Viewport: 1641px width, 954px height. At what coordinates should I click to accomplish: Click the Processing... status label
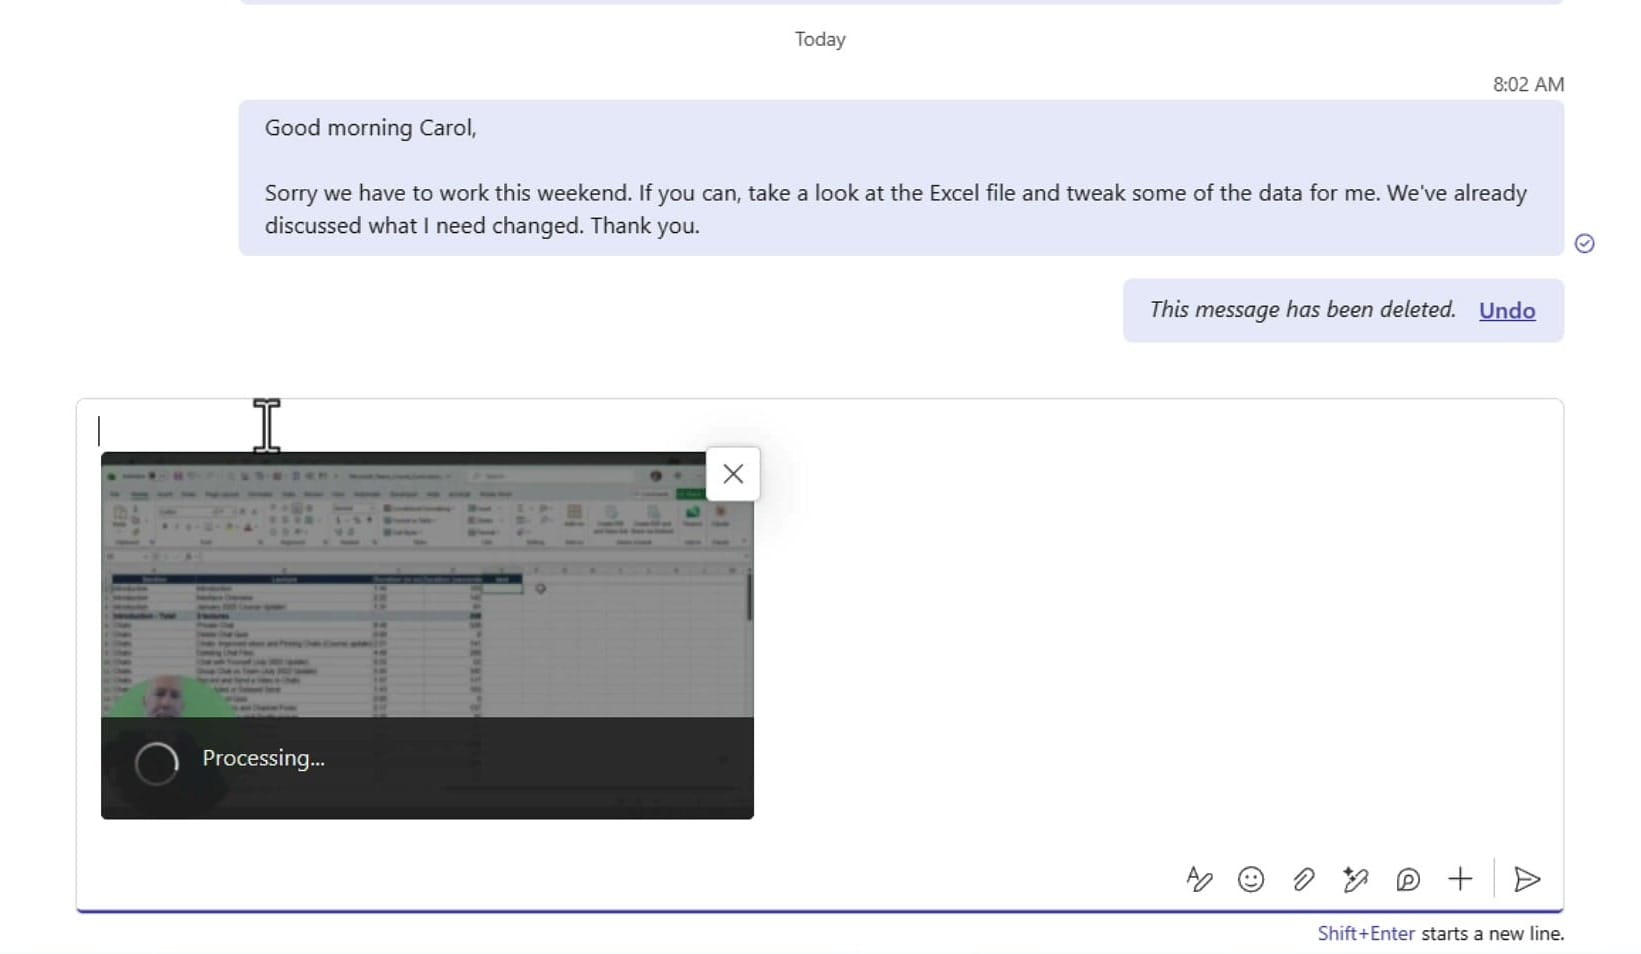263,758
